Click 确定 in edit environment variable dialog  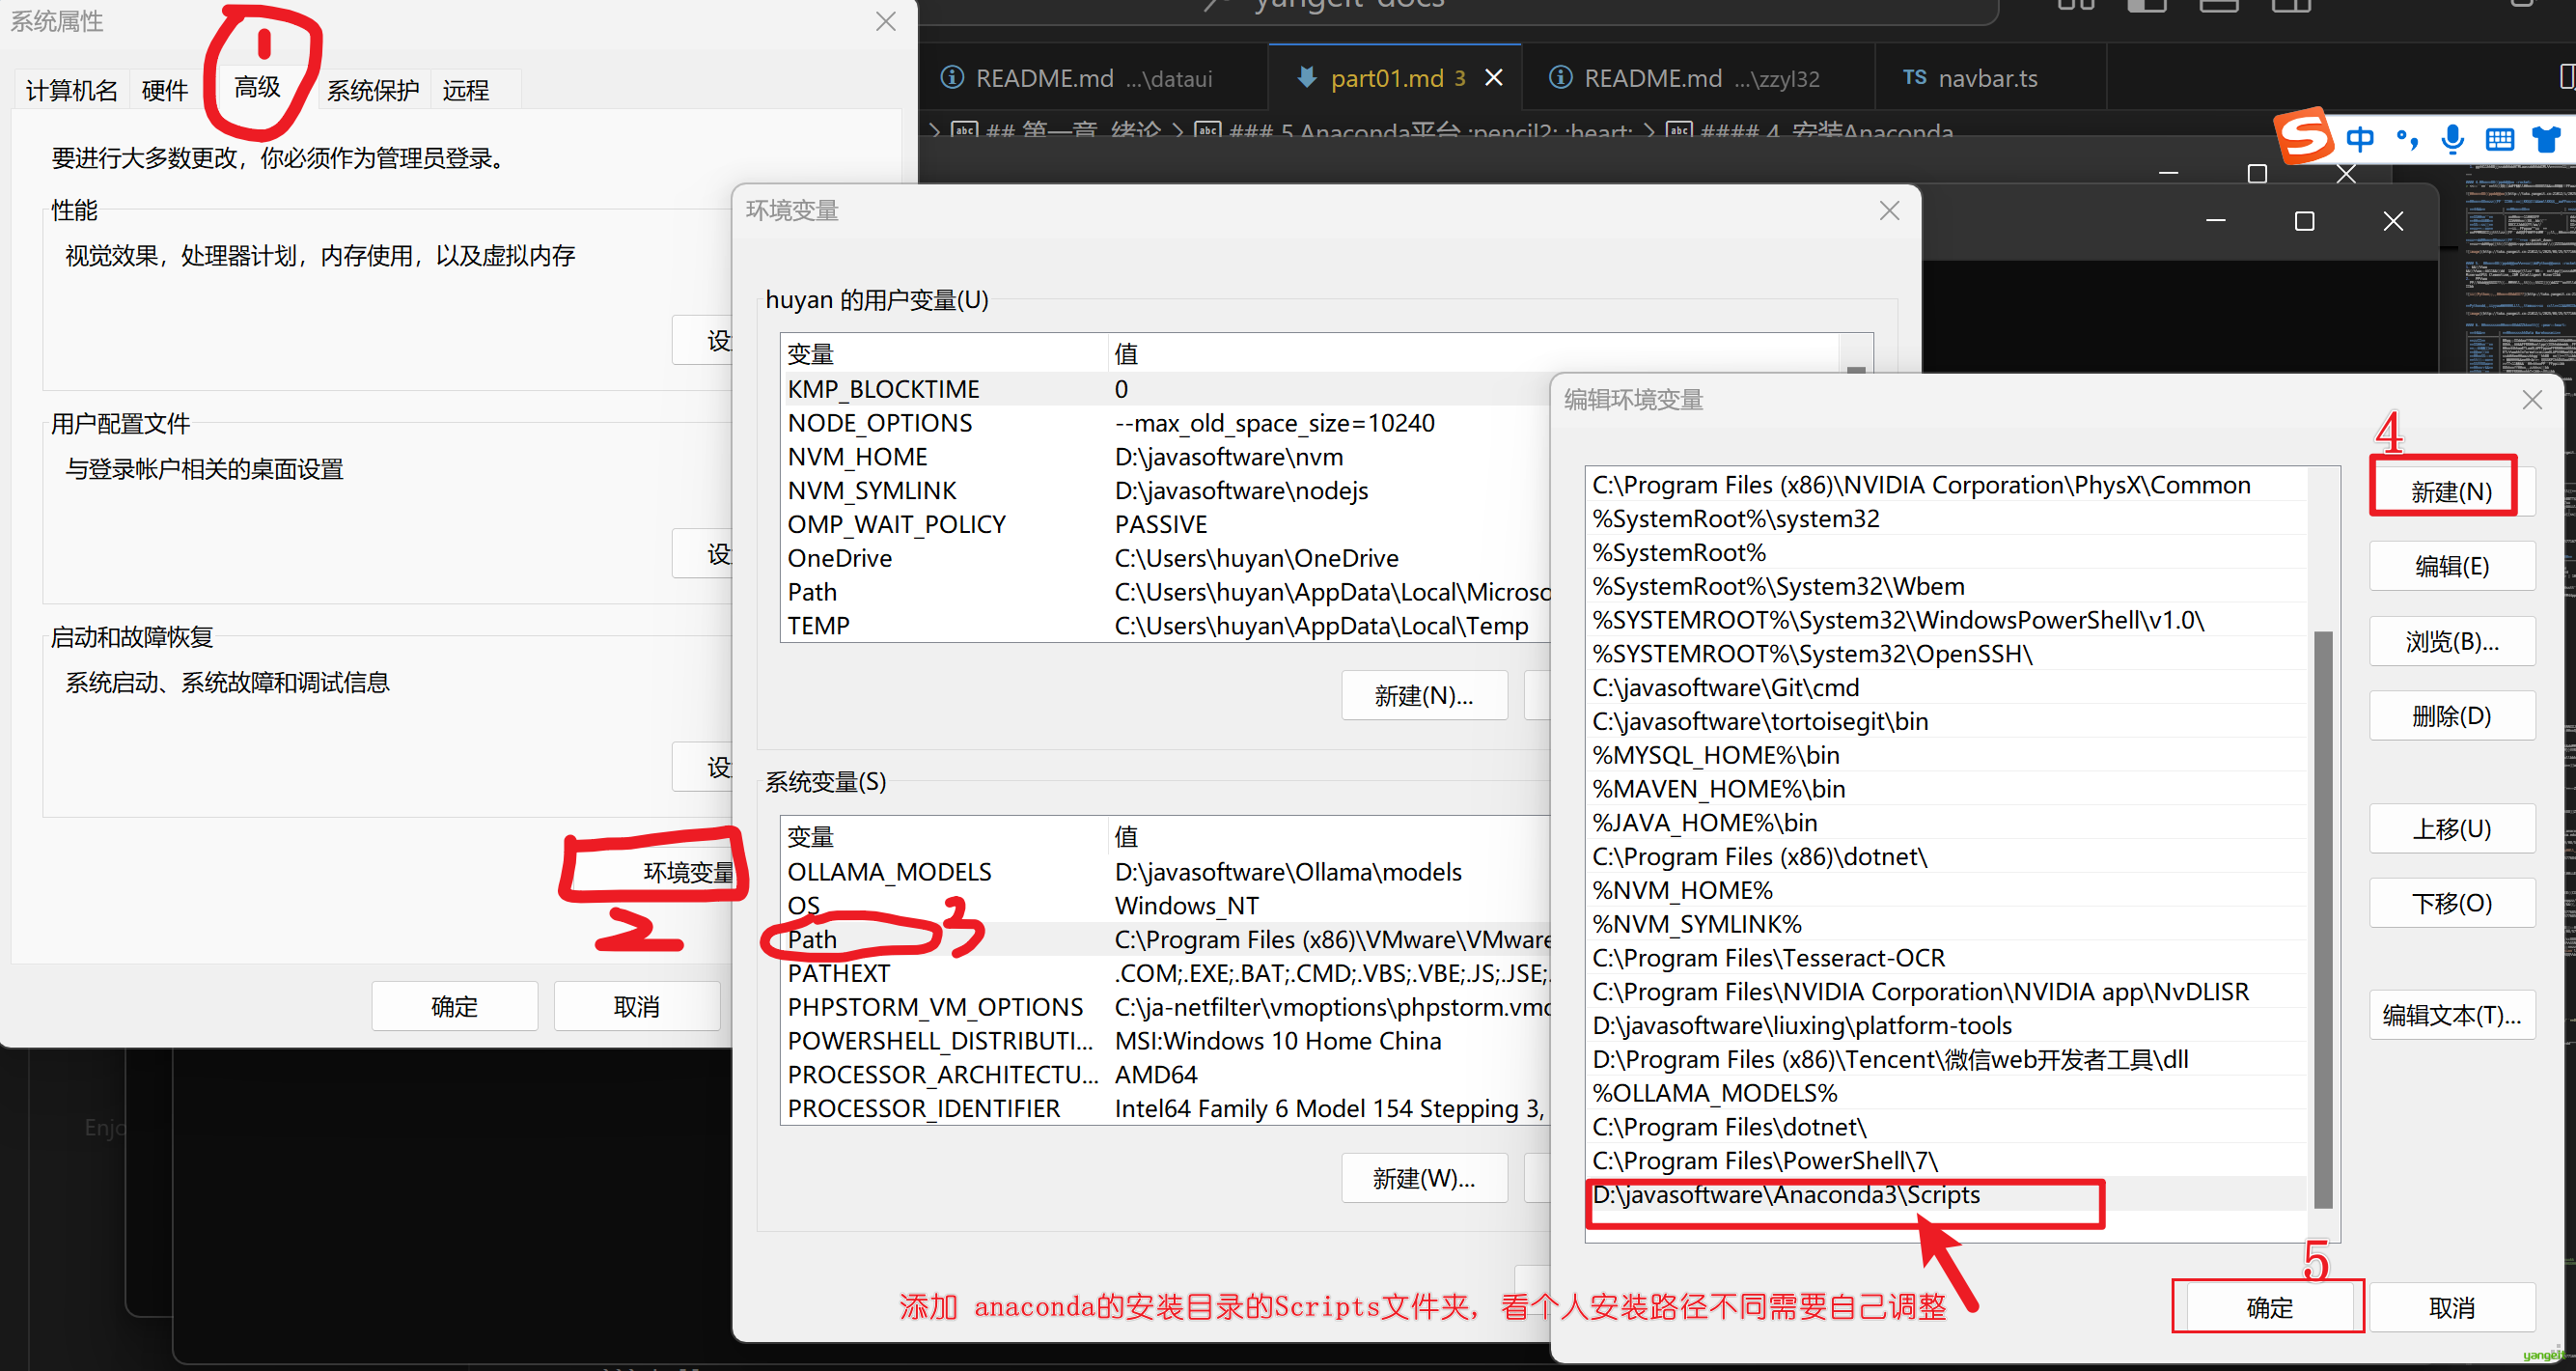click(x=2268, y=1306)
